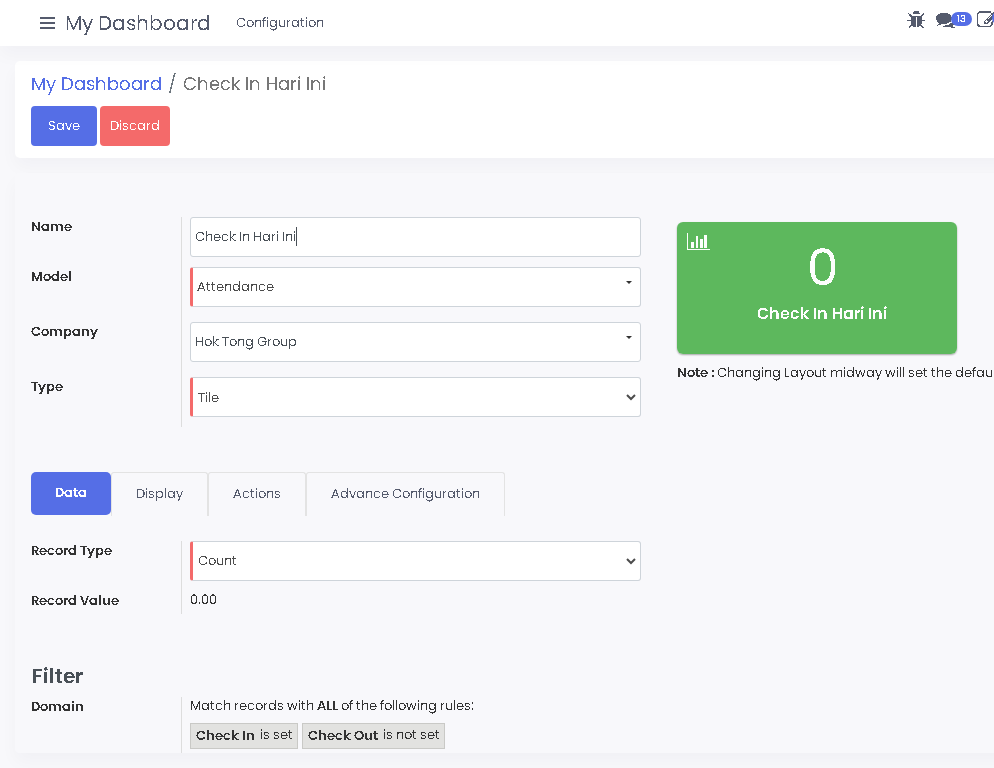This screenshot has height=768, width=994.
Task: Open the Advance Configuration tab
Action: pos(405,493)
